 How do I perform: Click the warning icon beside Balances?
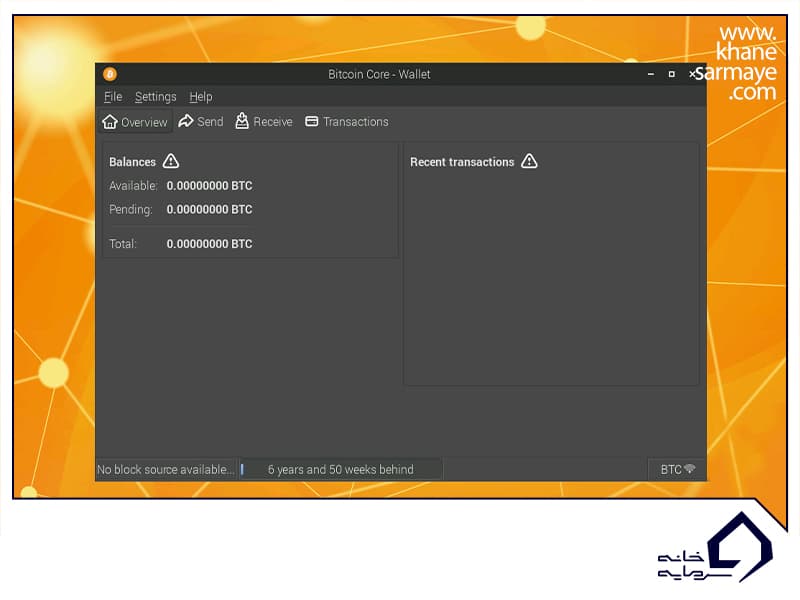coord(171,161)
